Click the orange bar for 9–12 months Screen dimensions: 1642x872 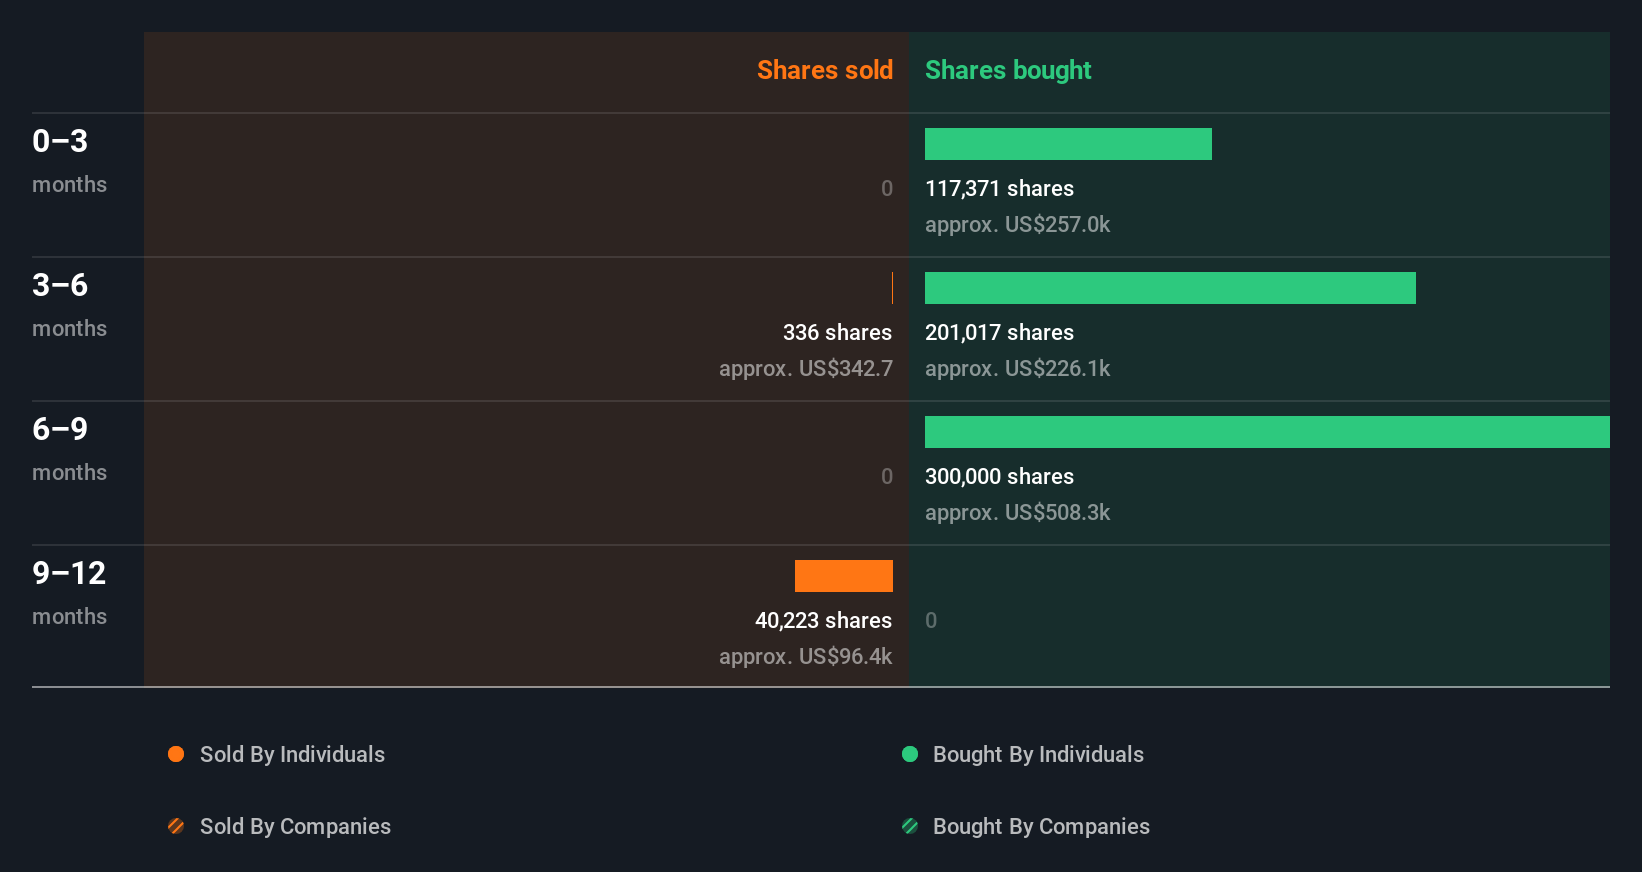coord(844,576)
